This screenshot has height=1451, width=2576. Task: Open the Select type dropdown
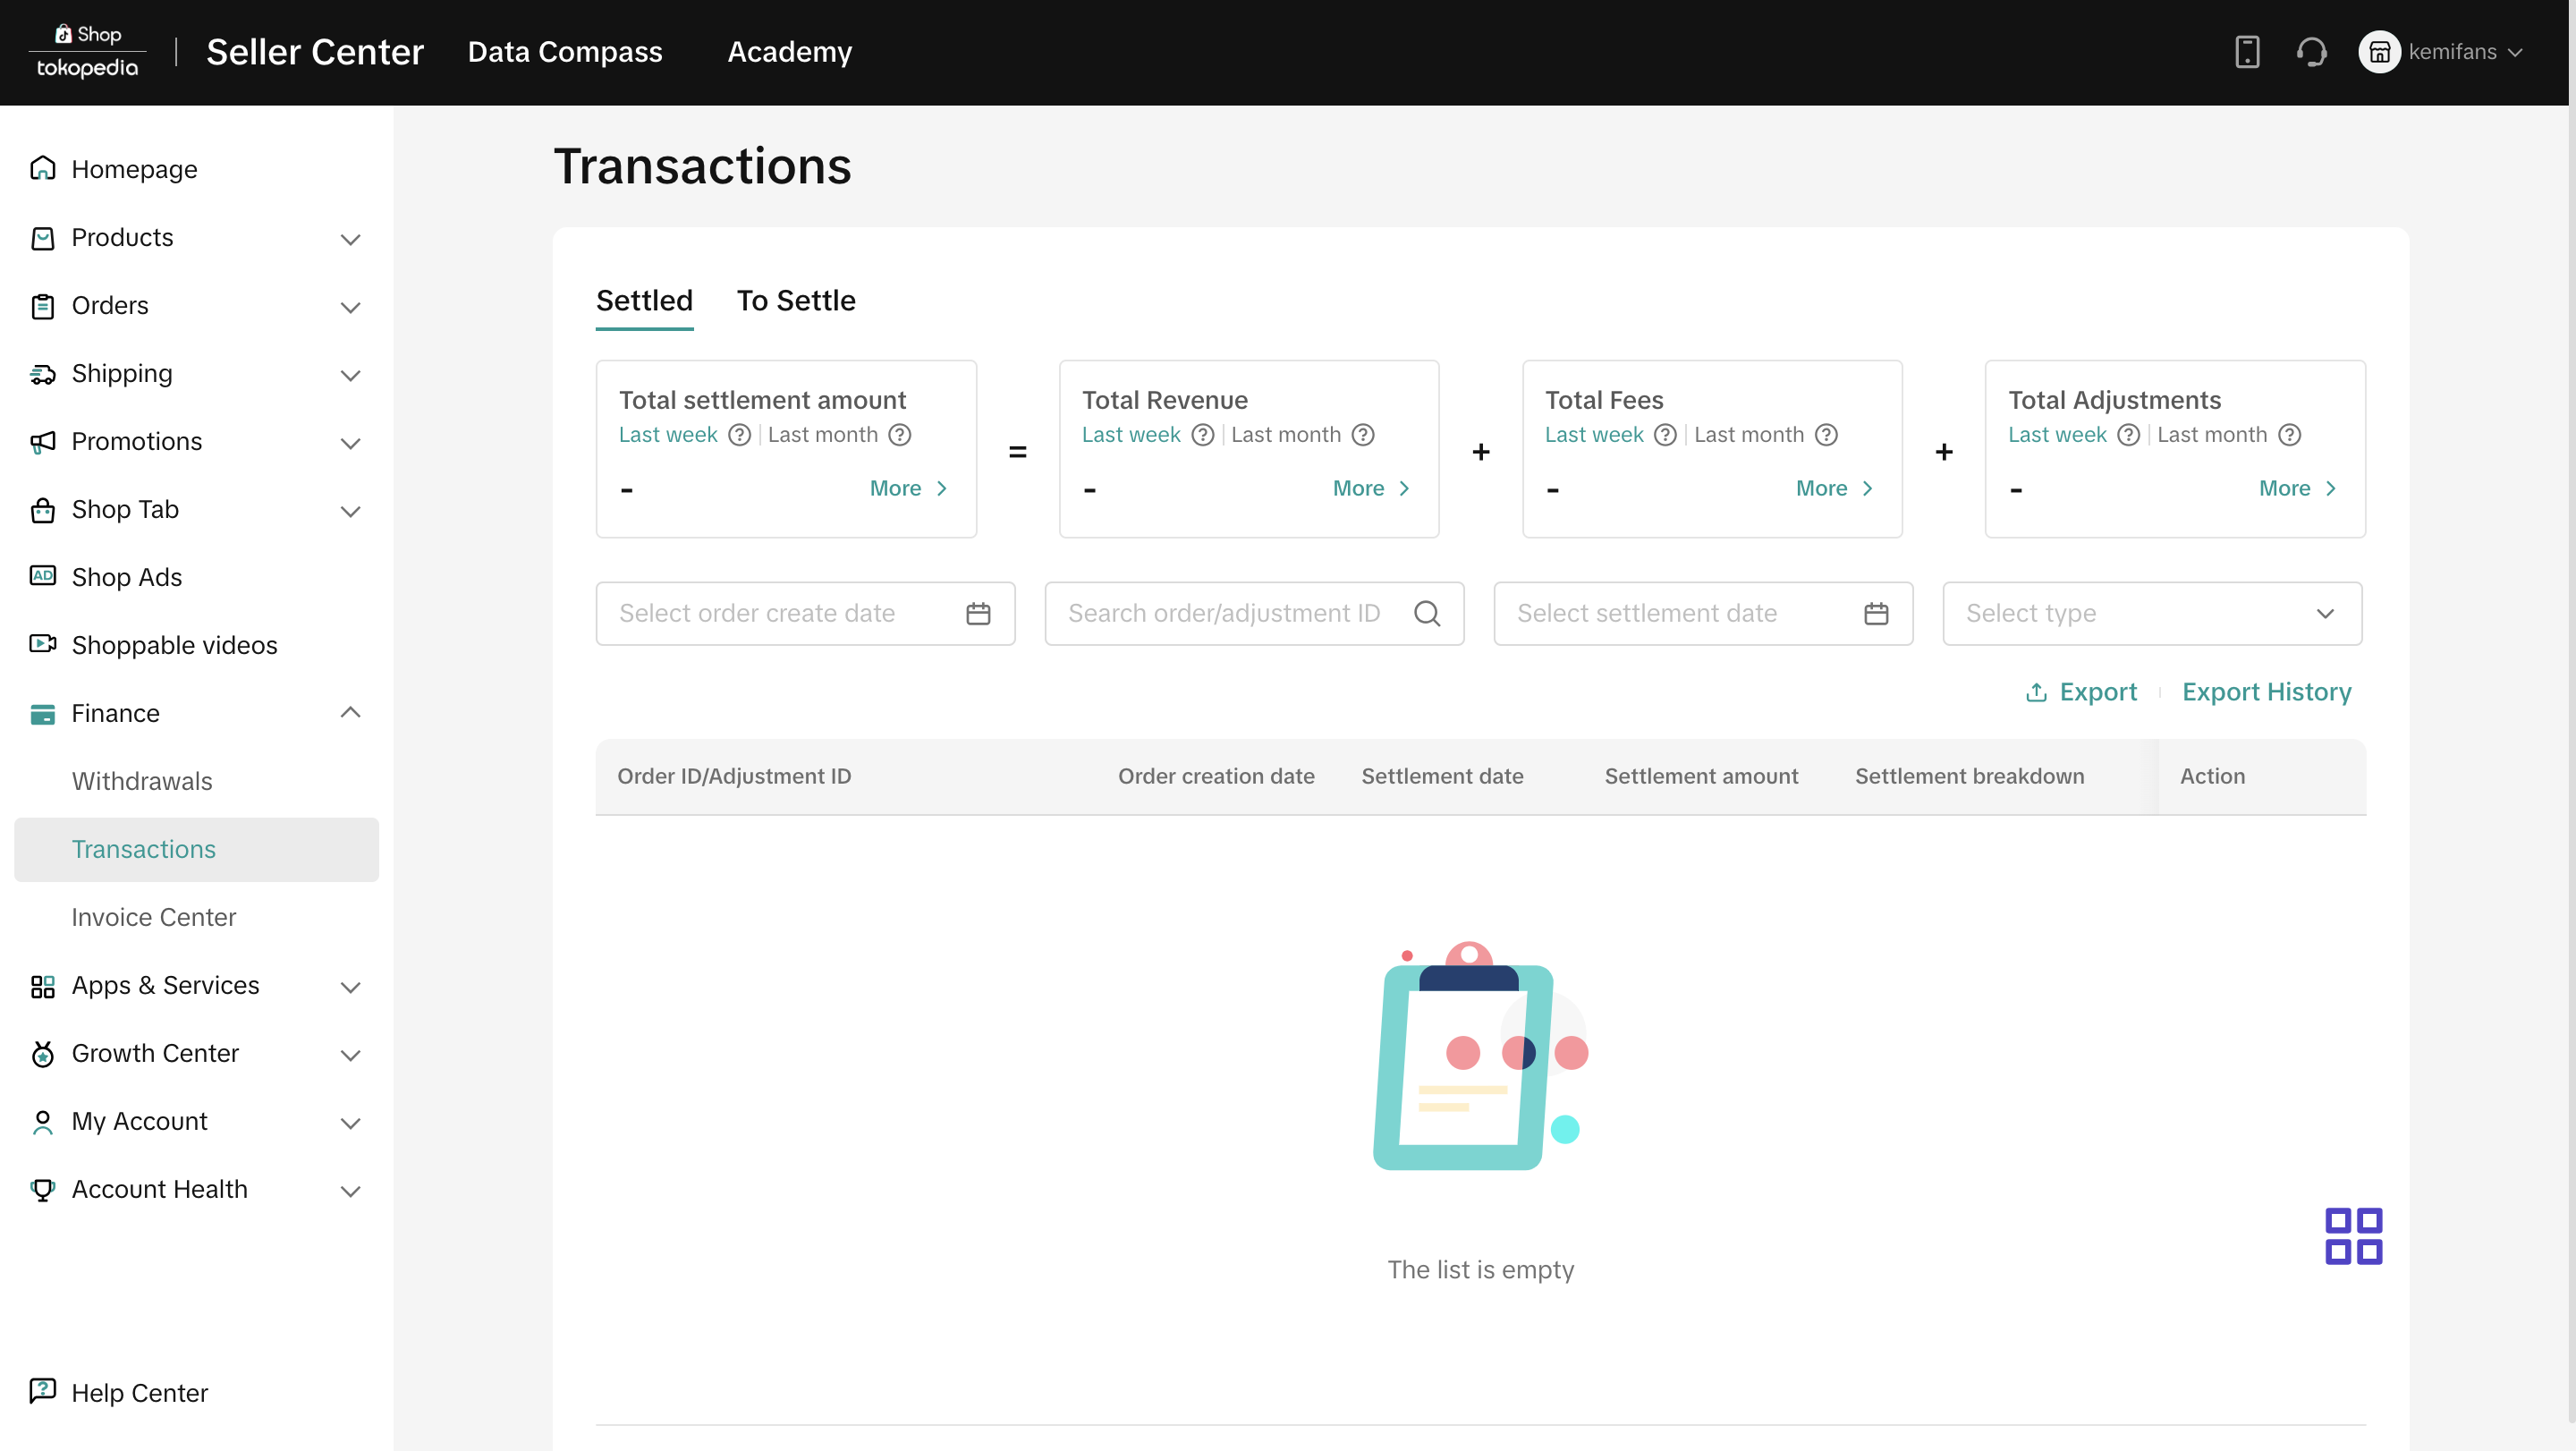pos(2151,613)
